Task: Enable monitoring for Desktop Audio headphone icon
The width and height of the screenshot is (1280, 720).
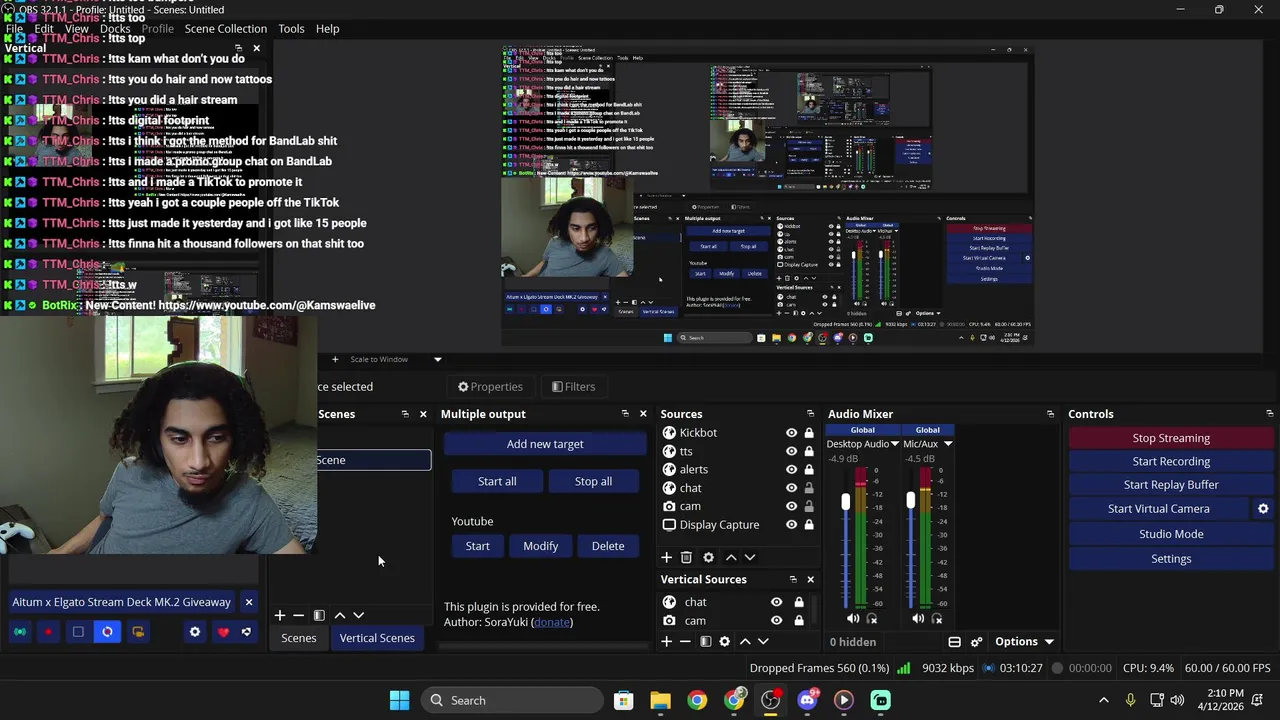Action: pos(872,619)
